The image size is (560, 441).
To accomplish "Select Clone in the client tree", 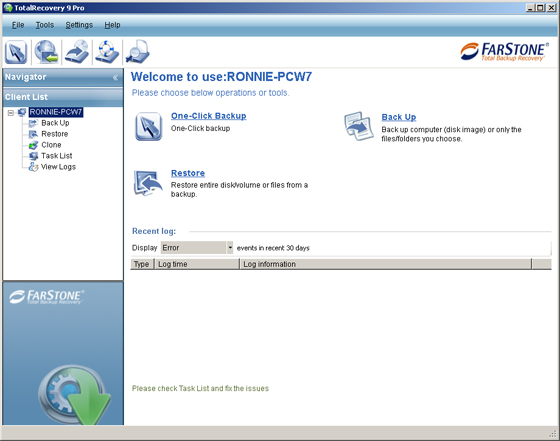I will point(51,145).
